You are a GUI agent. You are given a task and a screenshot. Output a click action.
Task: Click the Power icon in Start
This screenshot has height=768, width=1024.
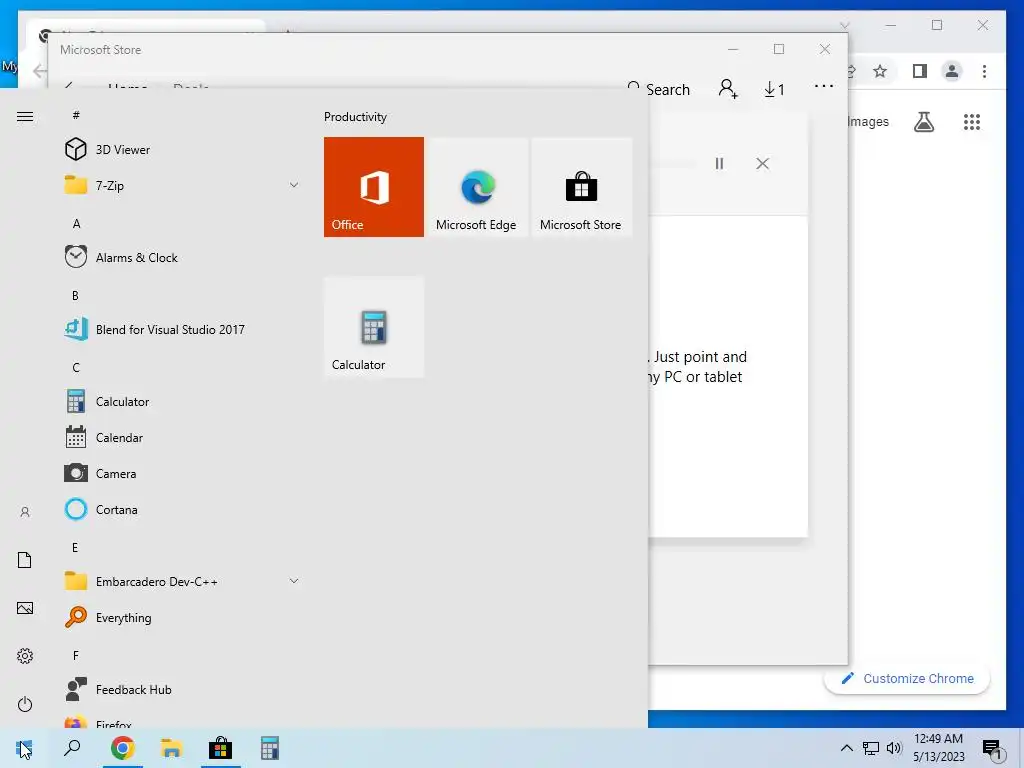point(25,704)
